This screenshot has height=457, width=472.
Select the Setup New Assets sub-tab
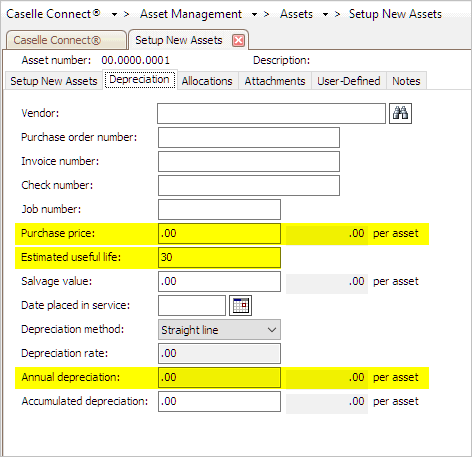point(54,81)
